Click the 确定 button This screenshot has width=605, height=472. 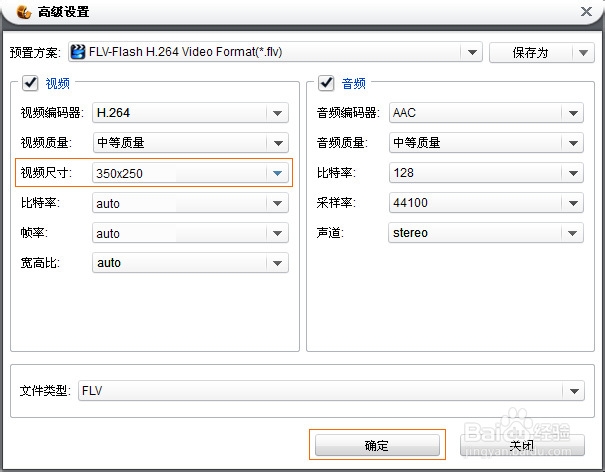pyautogui.click(x=377, y=445)
